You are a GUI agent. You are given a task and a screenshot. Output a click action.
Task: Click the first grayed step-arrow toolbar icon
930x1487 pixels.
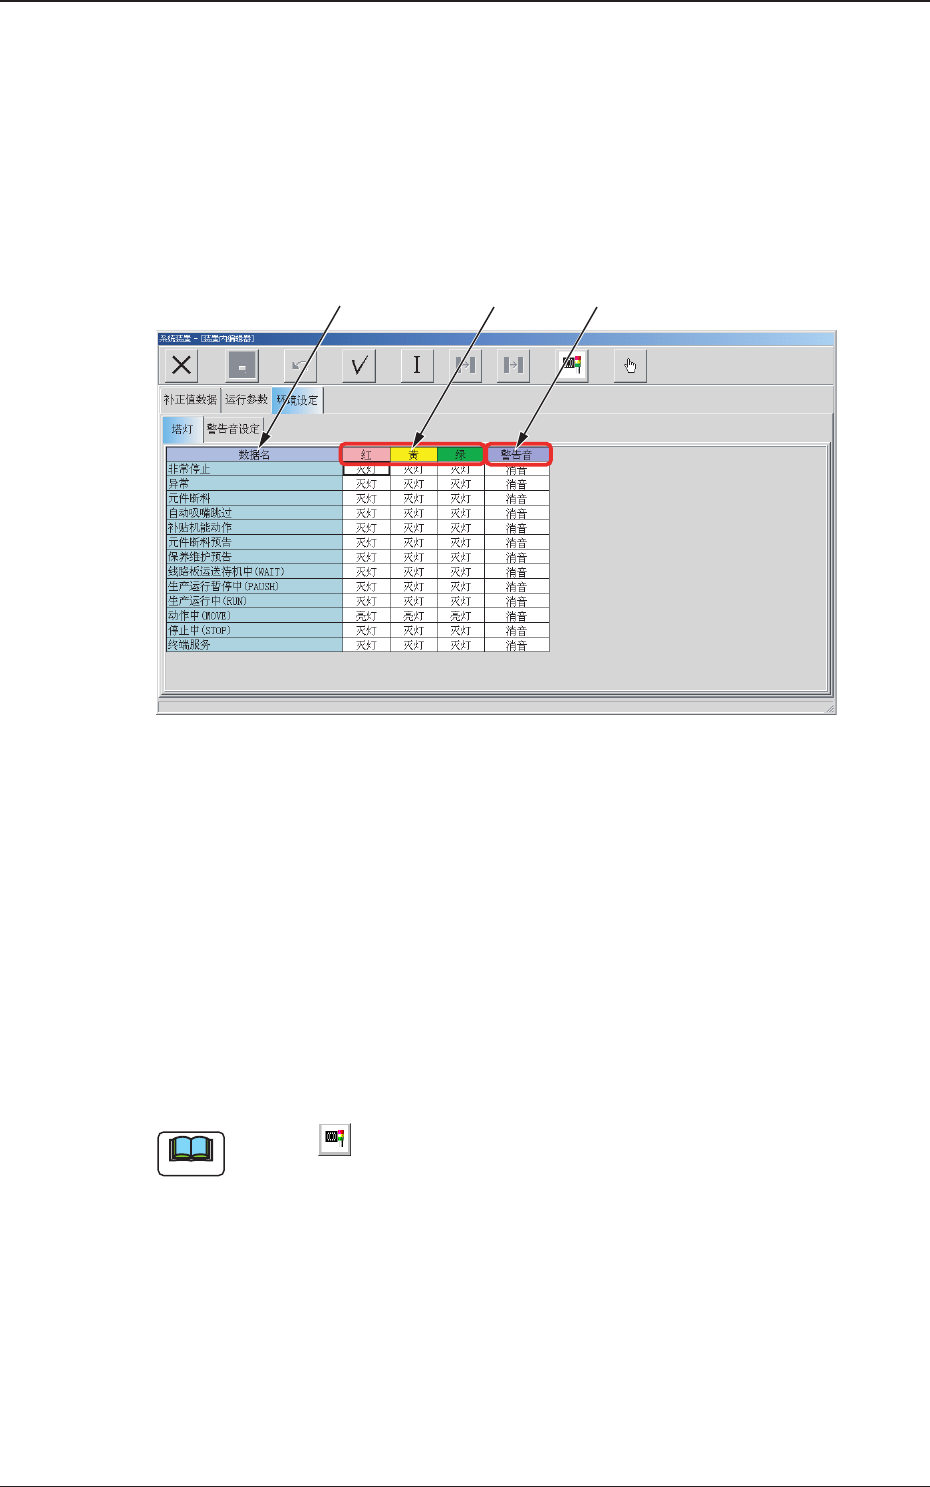pos(466,365)
